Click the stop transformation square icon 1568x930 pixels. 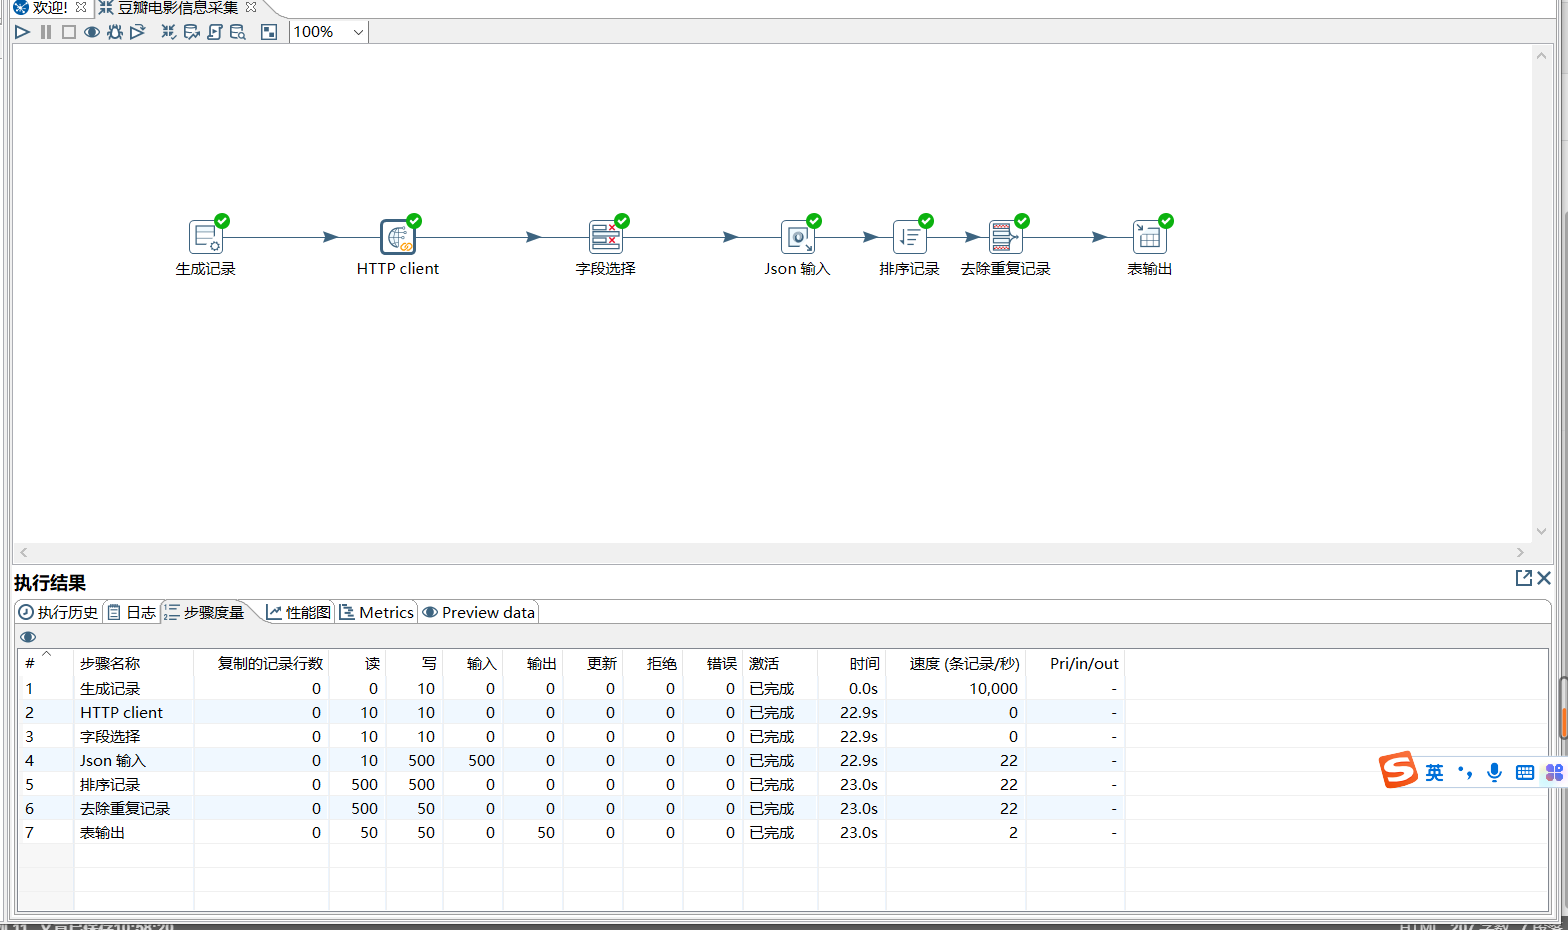tap(69, 32)
